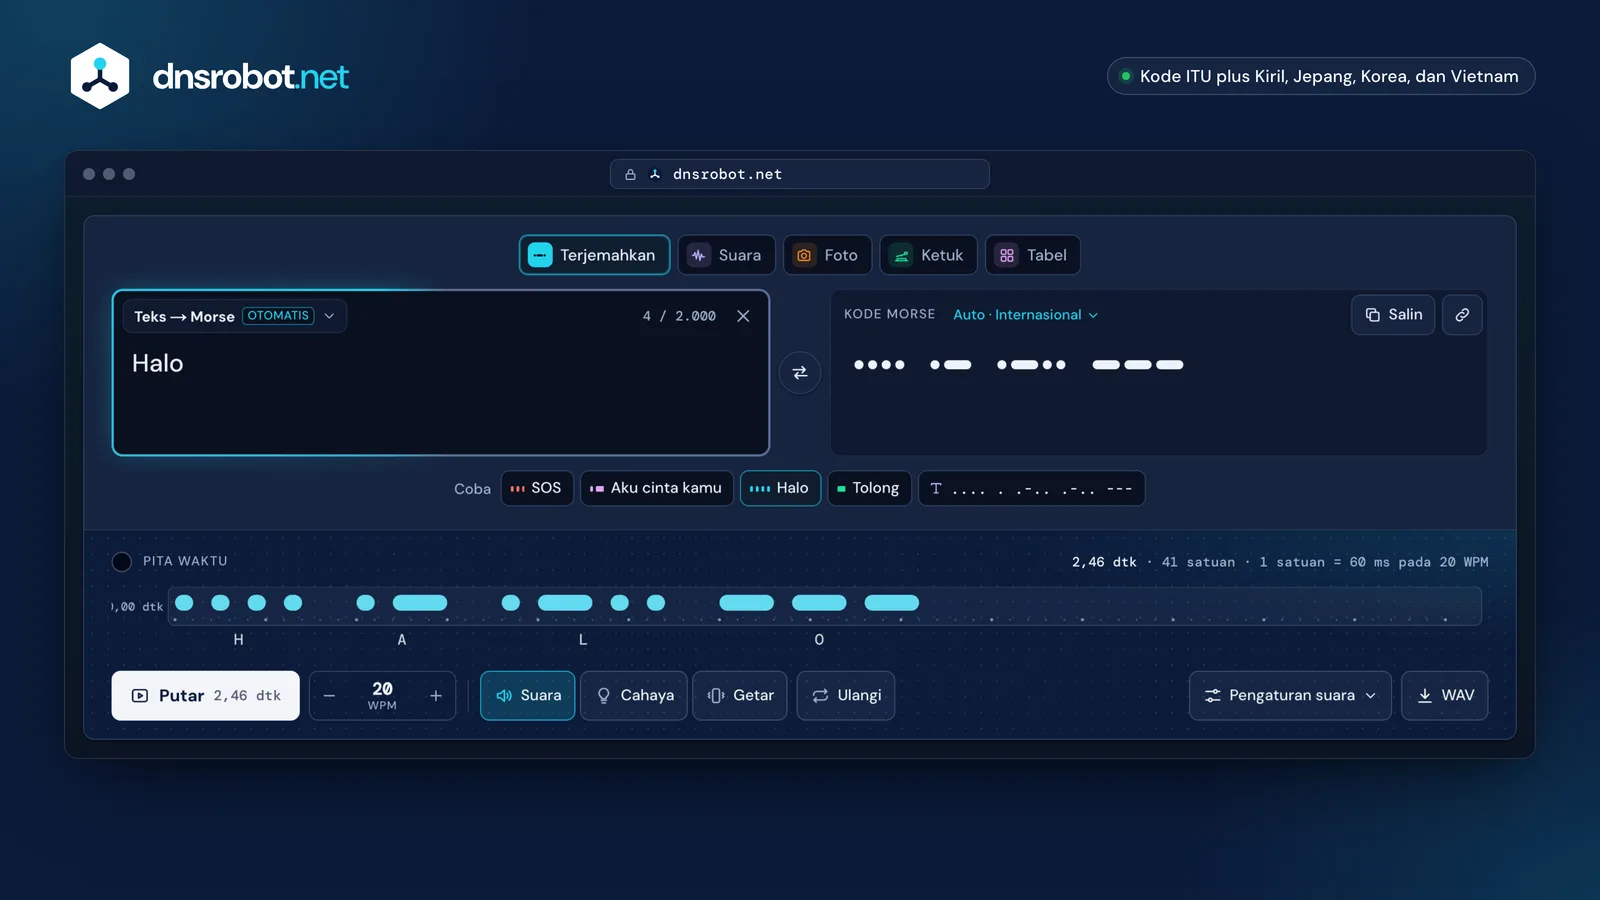Enable Ulangi loop playback
1600x900 pixels.
[x=846, y=695]
